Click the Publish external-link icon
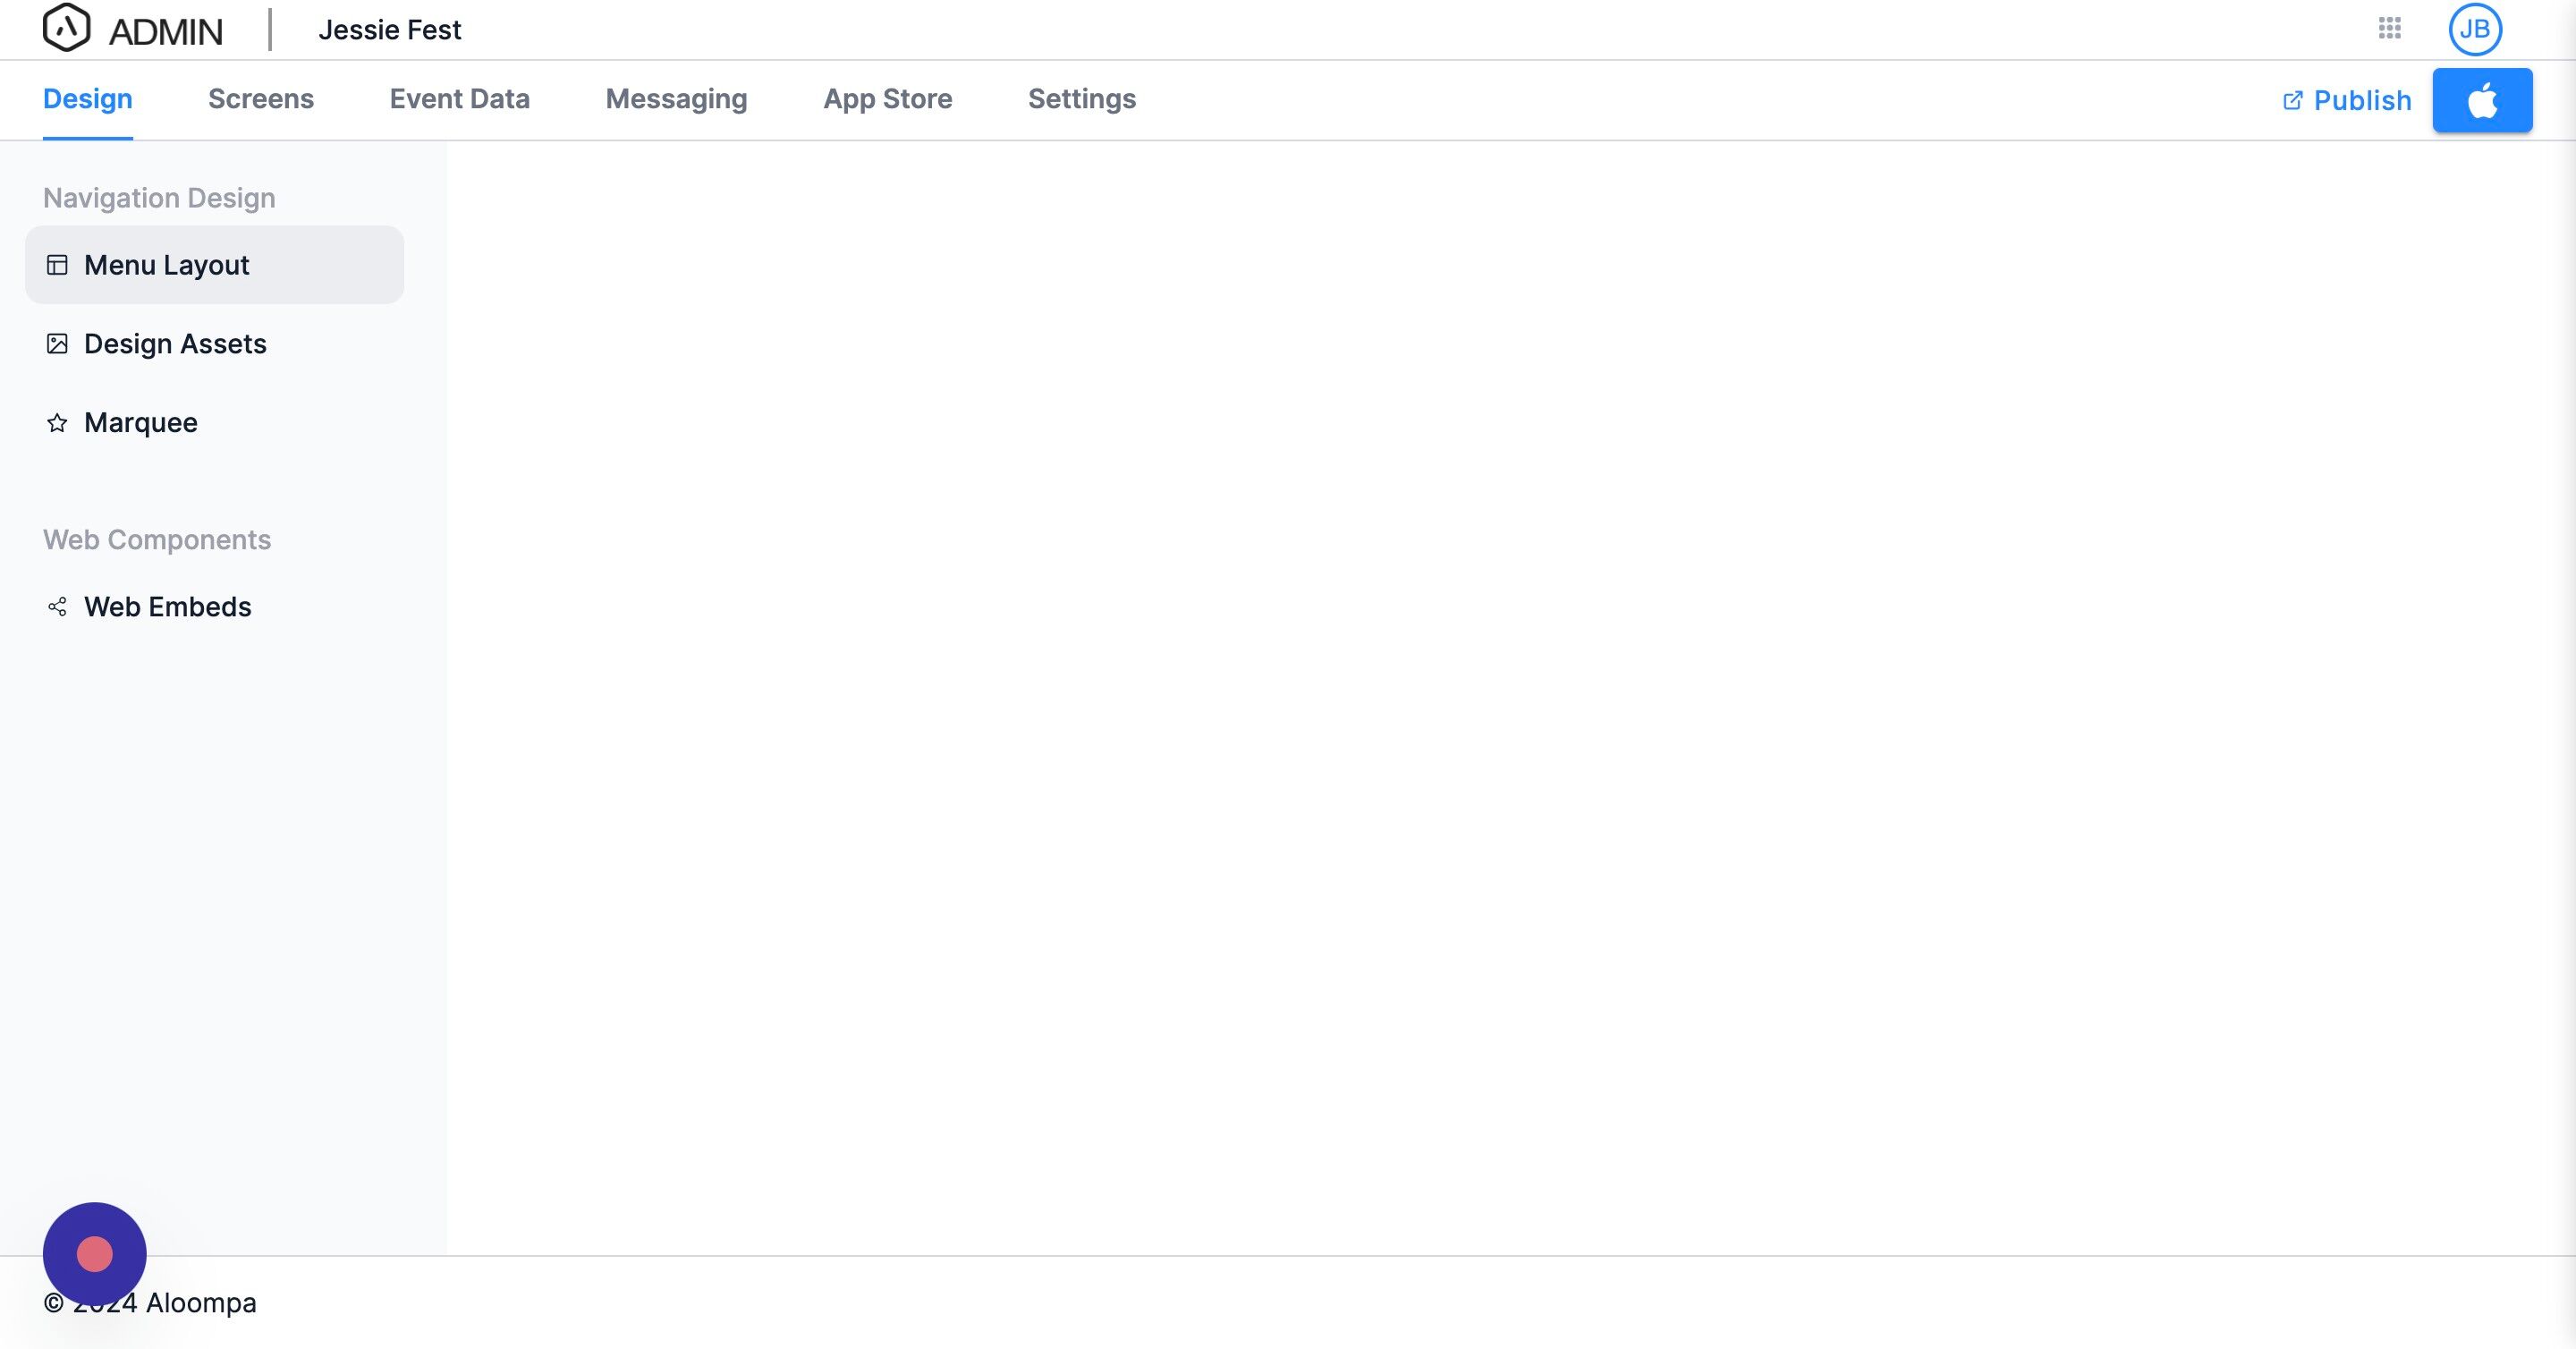The image size is (2576, 1349). tap(2292, 101)
